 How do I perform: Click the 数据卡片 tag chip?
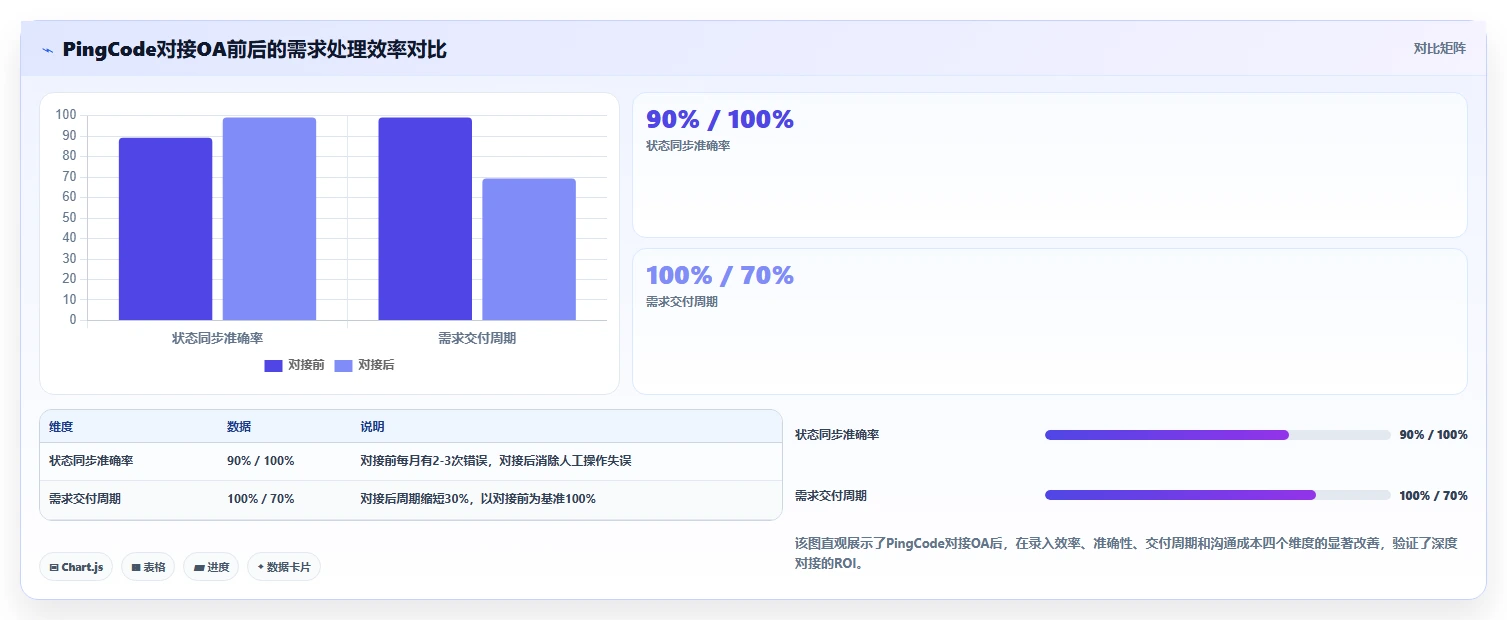tap(284, 567)
